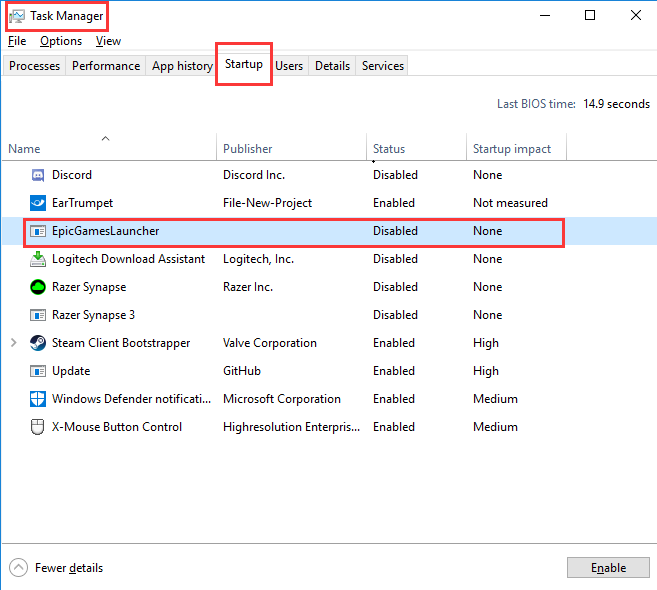Close the Task Manager window
This screenshot has height=590, width=657.
(636, 16)
